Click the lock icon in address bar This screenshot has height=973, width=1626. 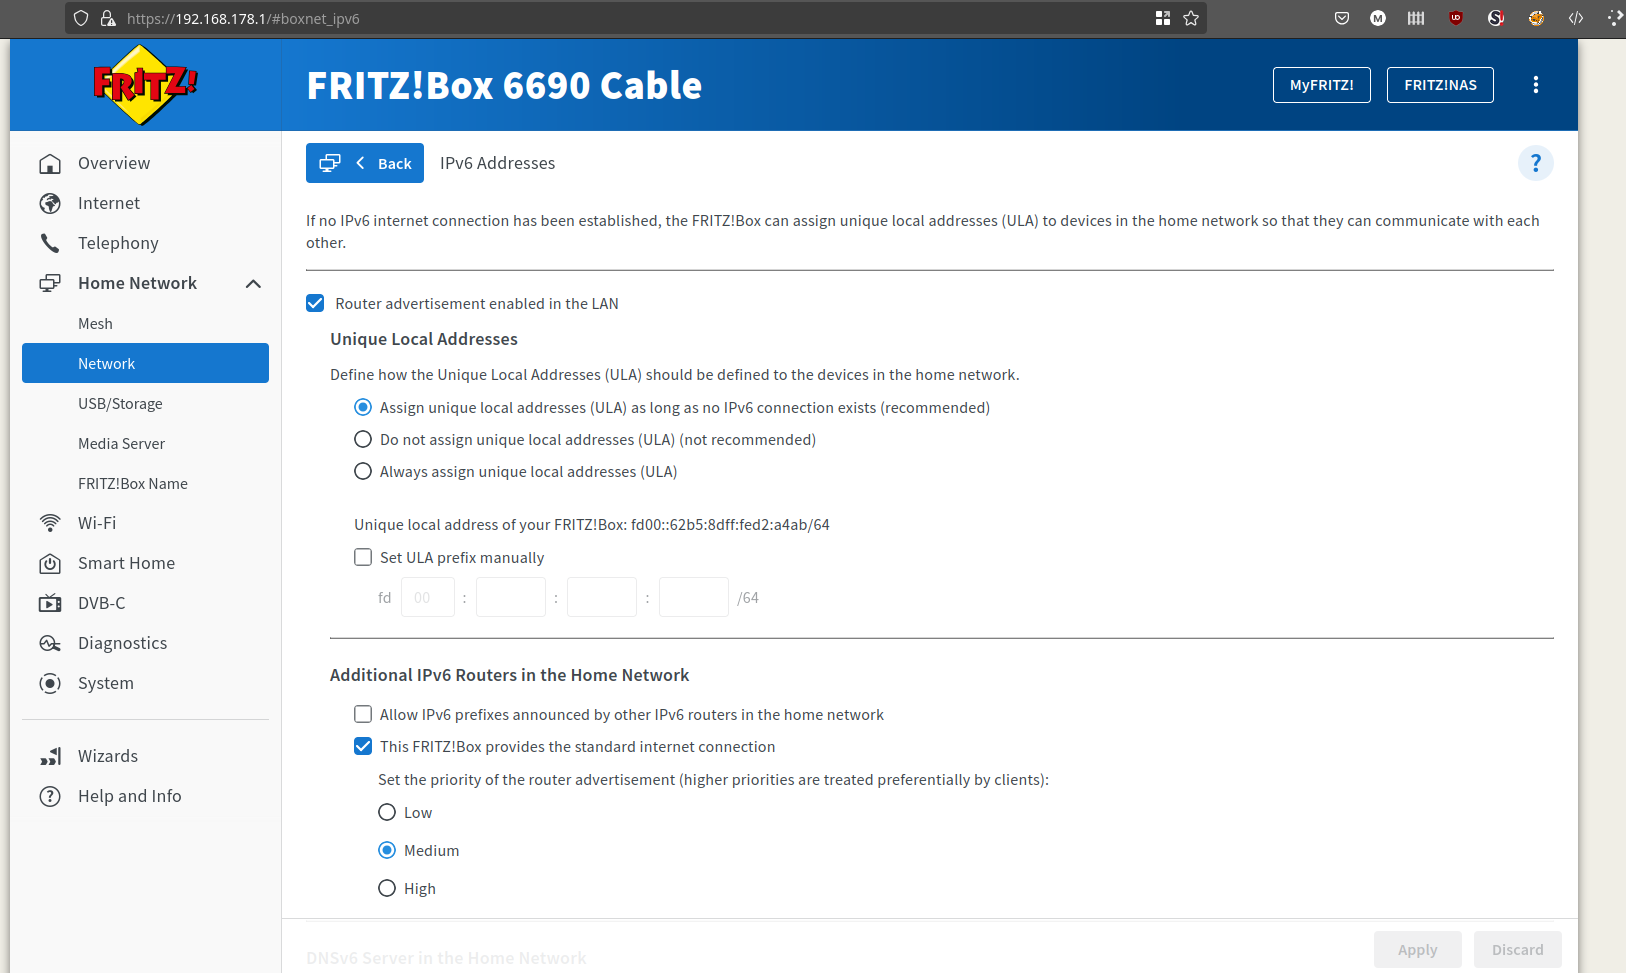click(108, 18)
